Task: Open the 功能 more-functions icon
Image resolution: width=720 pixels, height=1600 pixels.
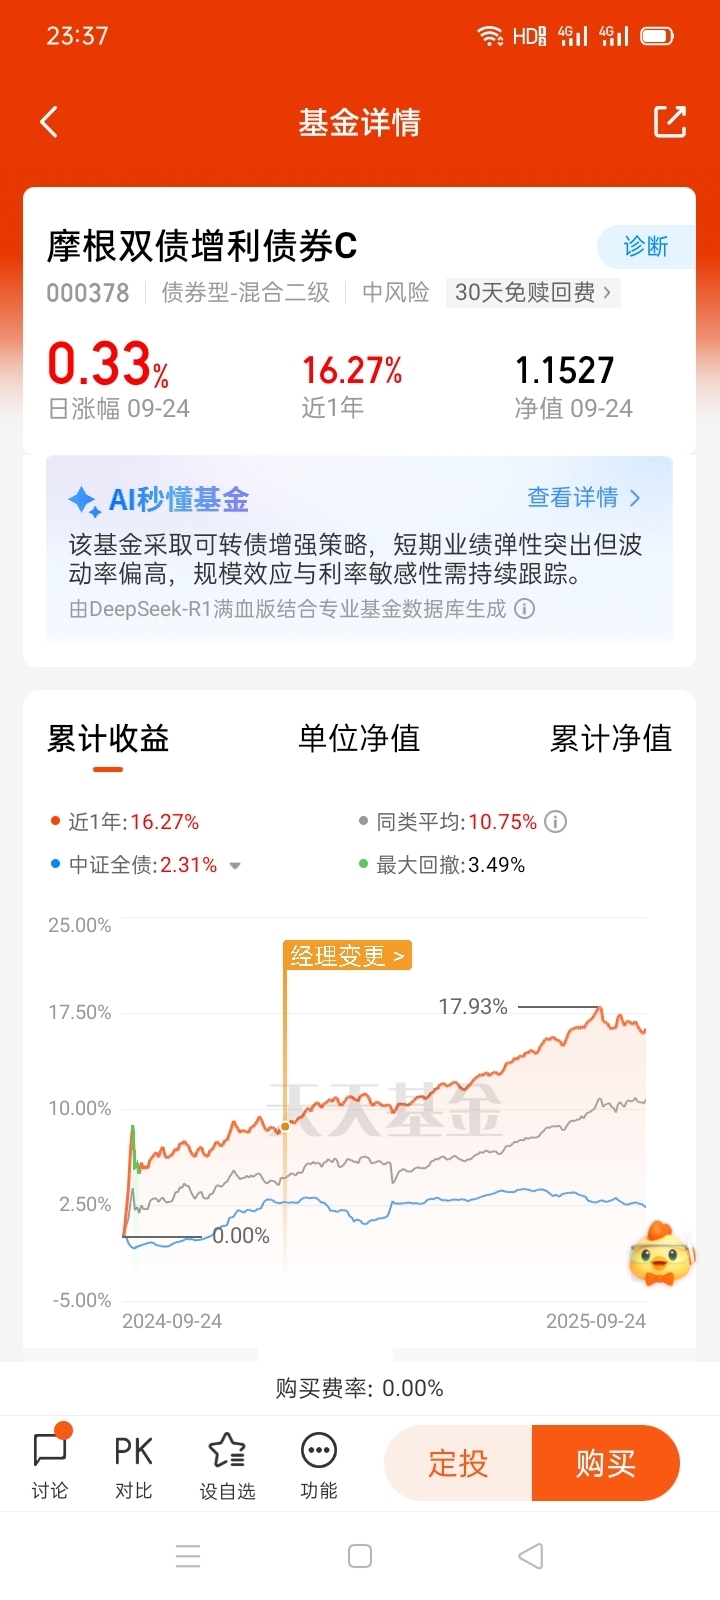Action: (319, 1463)
